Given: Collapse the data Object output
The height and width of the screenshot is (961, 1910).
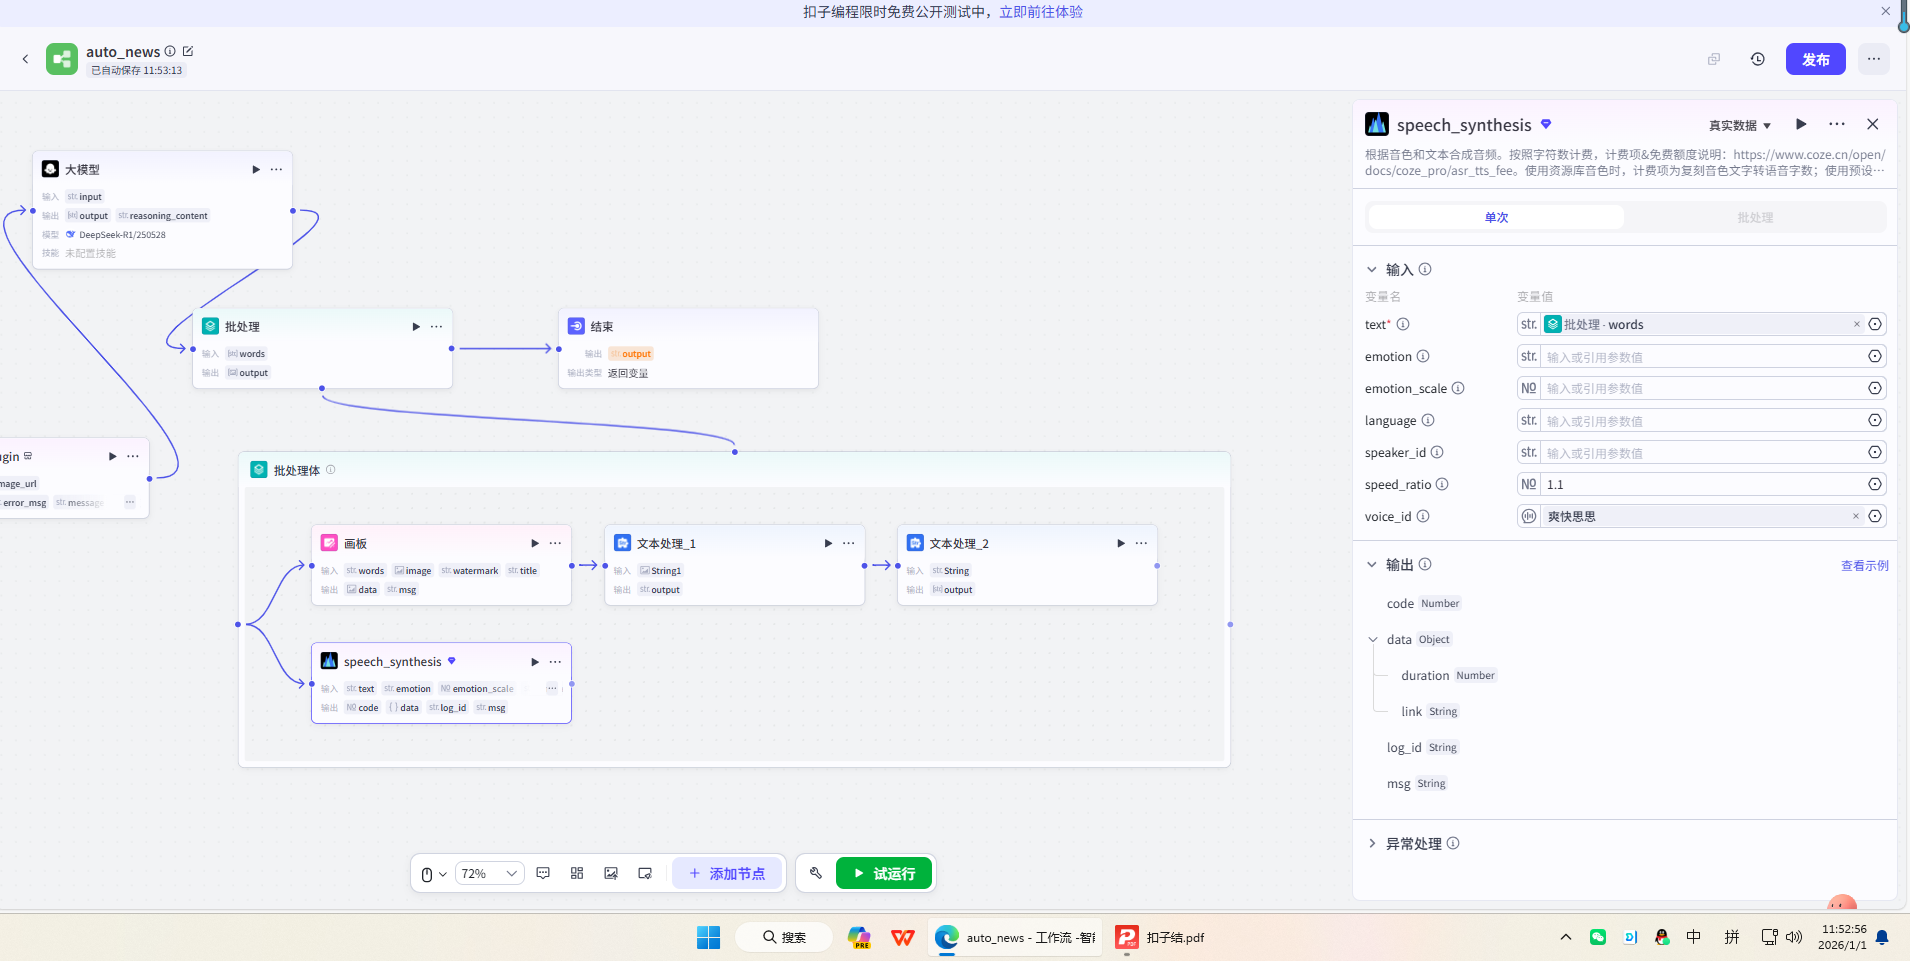Looking at the screenshot, I should point(1373,639).
